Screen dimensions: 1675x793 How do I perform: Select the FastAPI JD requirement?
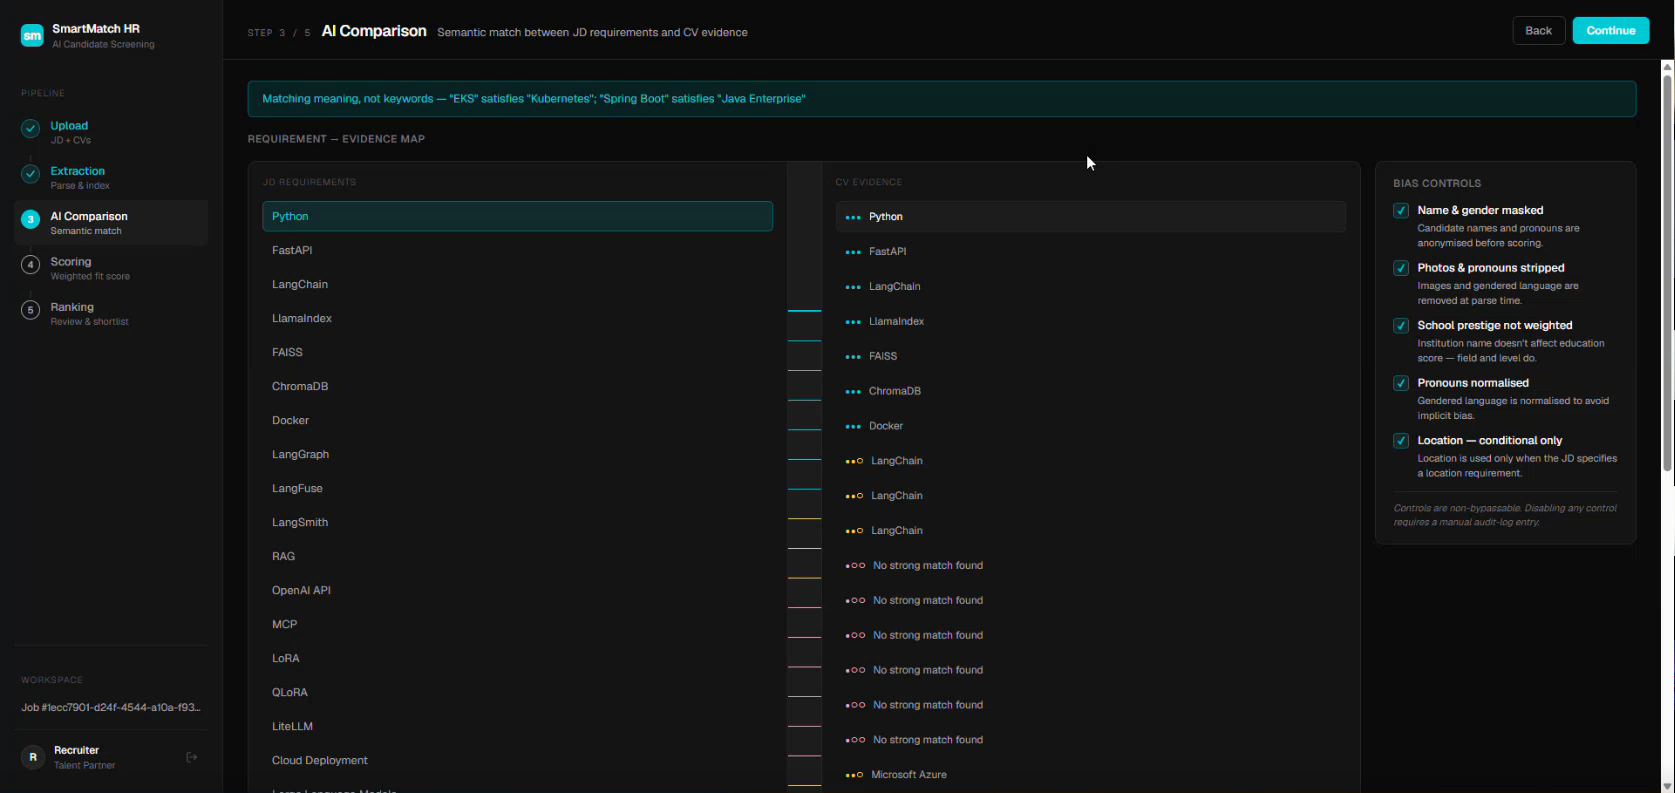pyautogui.click(x=517, y=250)
